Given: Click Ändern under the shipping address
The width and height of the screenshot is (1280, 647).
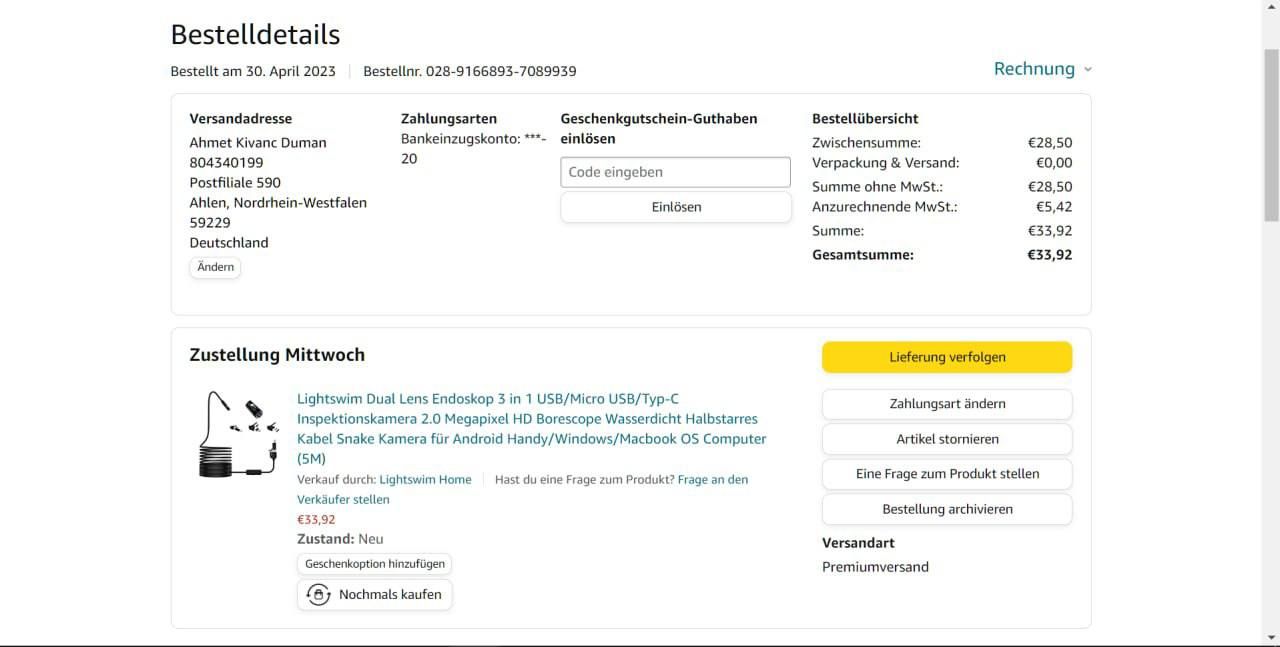Looking at the screenshot, I should [215, 267].
